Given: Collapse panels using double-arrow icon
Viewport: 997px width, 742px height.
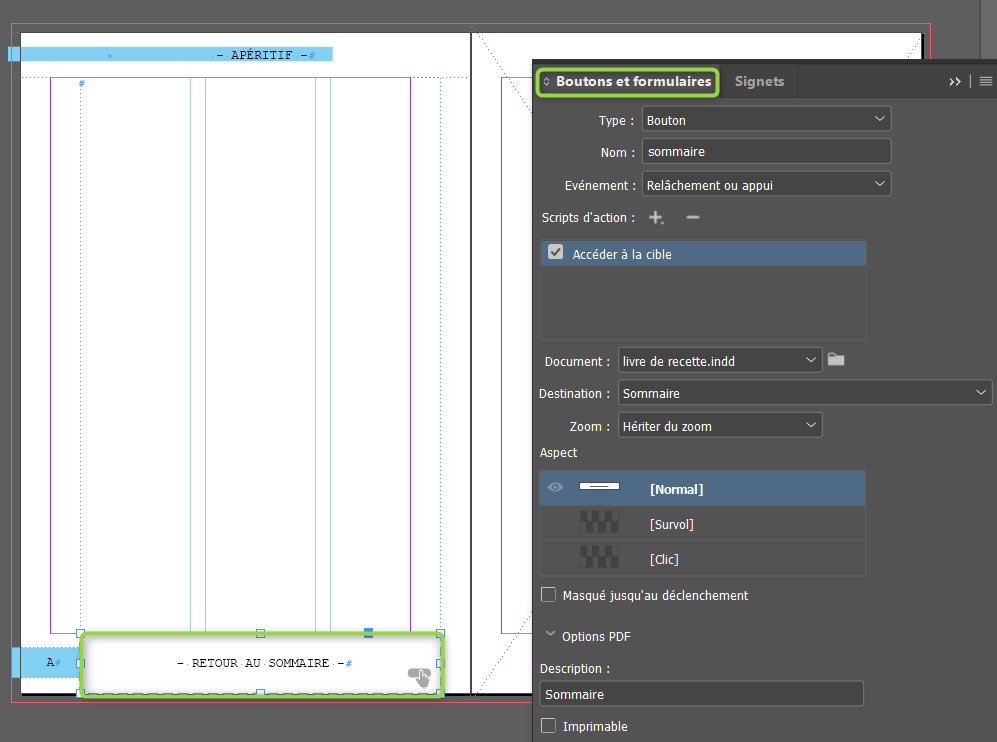Looking at the screenshot, I should pos(954,81).
